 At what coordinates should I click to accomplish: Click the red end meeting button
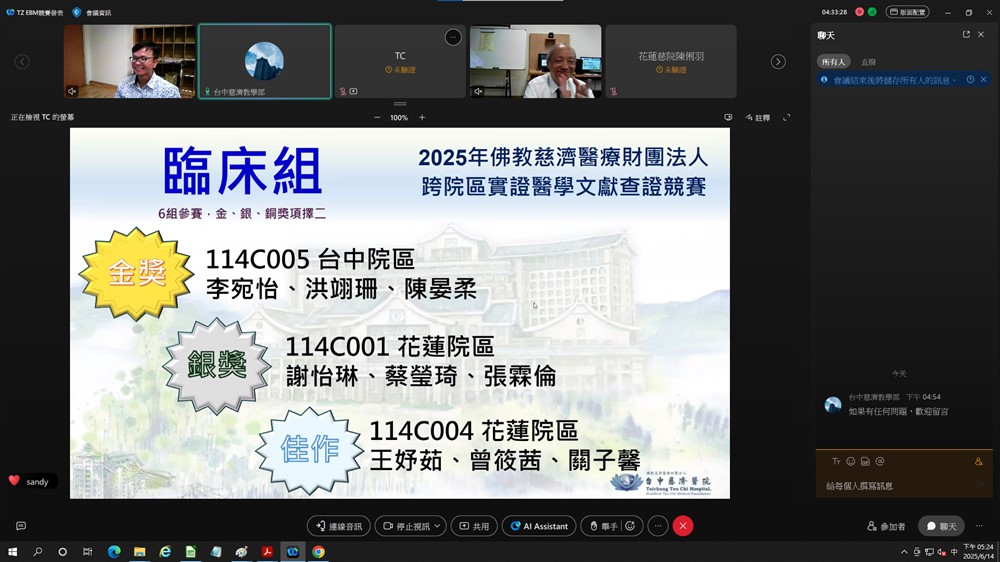pyautogui.click(x=683, y=526)
